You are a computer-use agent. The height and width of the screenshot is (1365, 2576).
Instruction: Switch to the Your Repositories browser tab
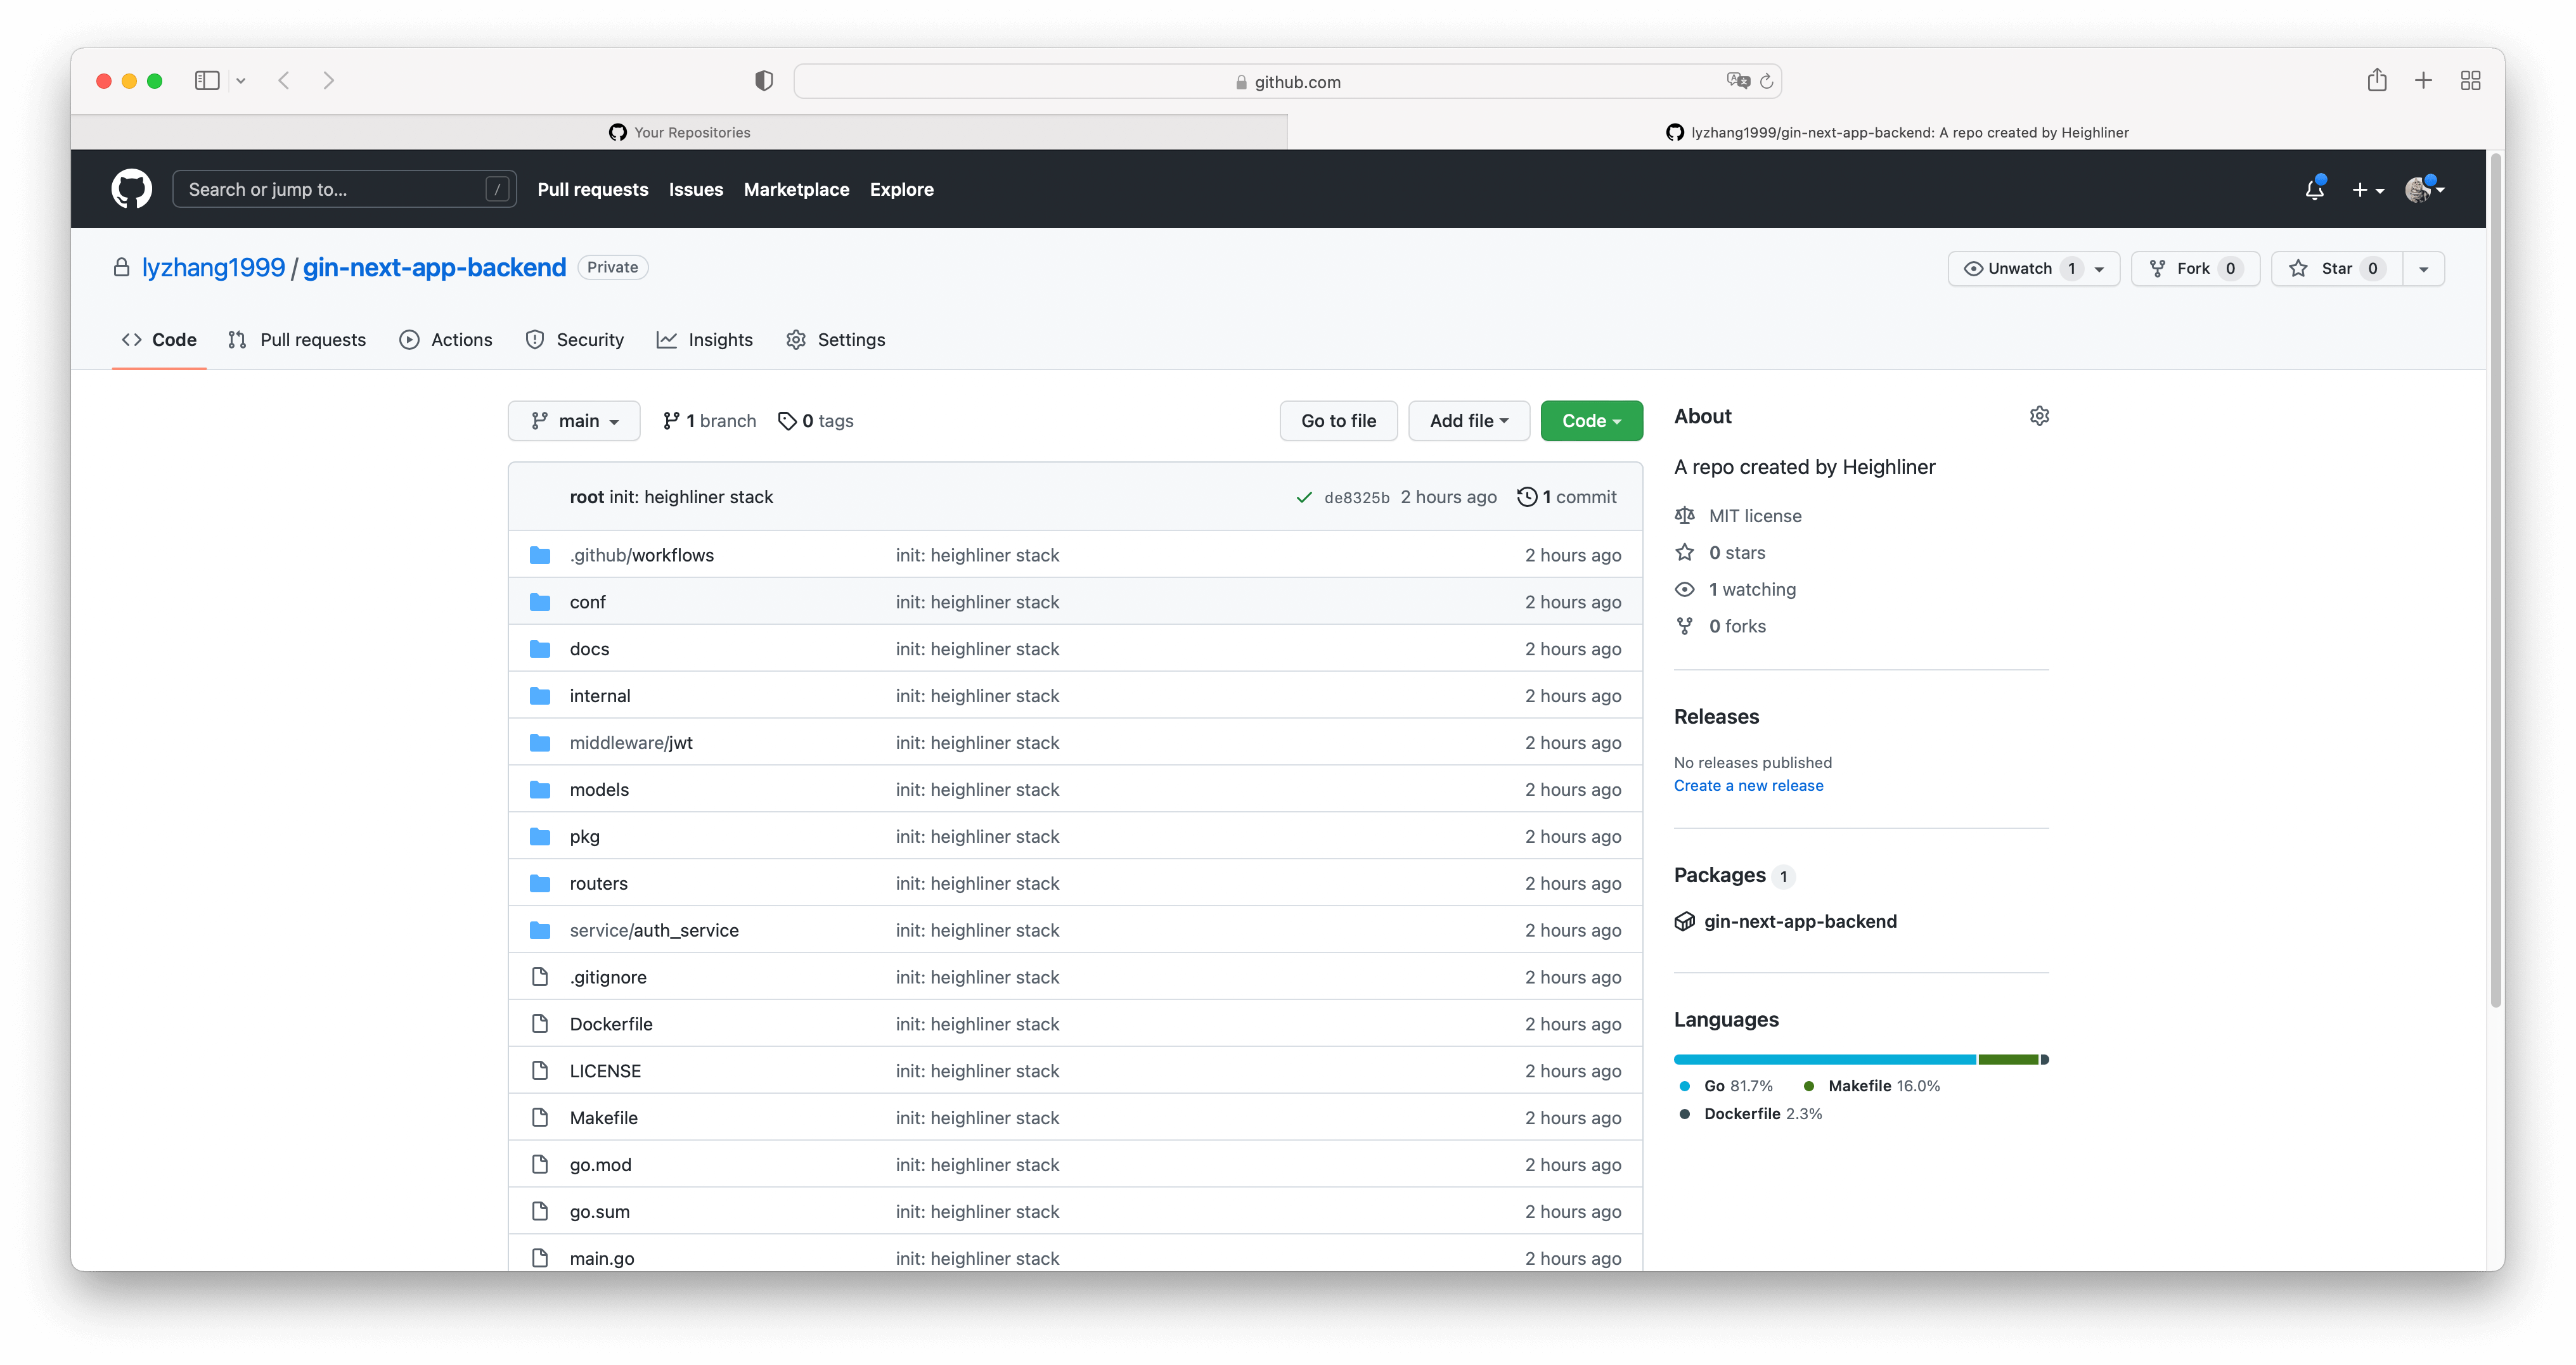pyautogui.click(x=679, y=133)
